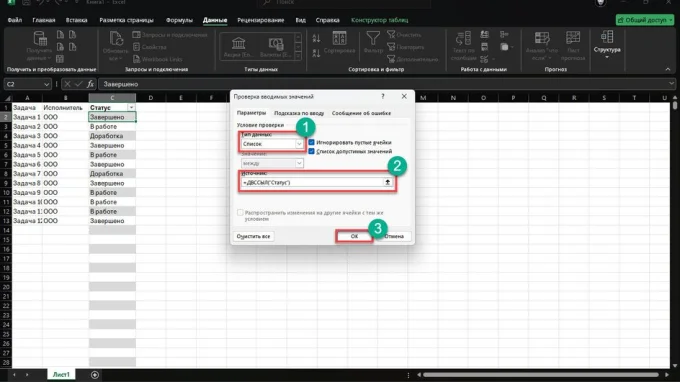The width and height of the screenshot is (680, 382).
Task: Sort ascending A to Z
Action: coord(316,38)
